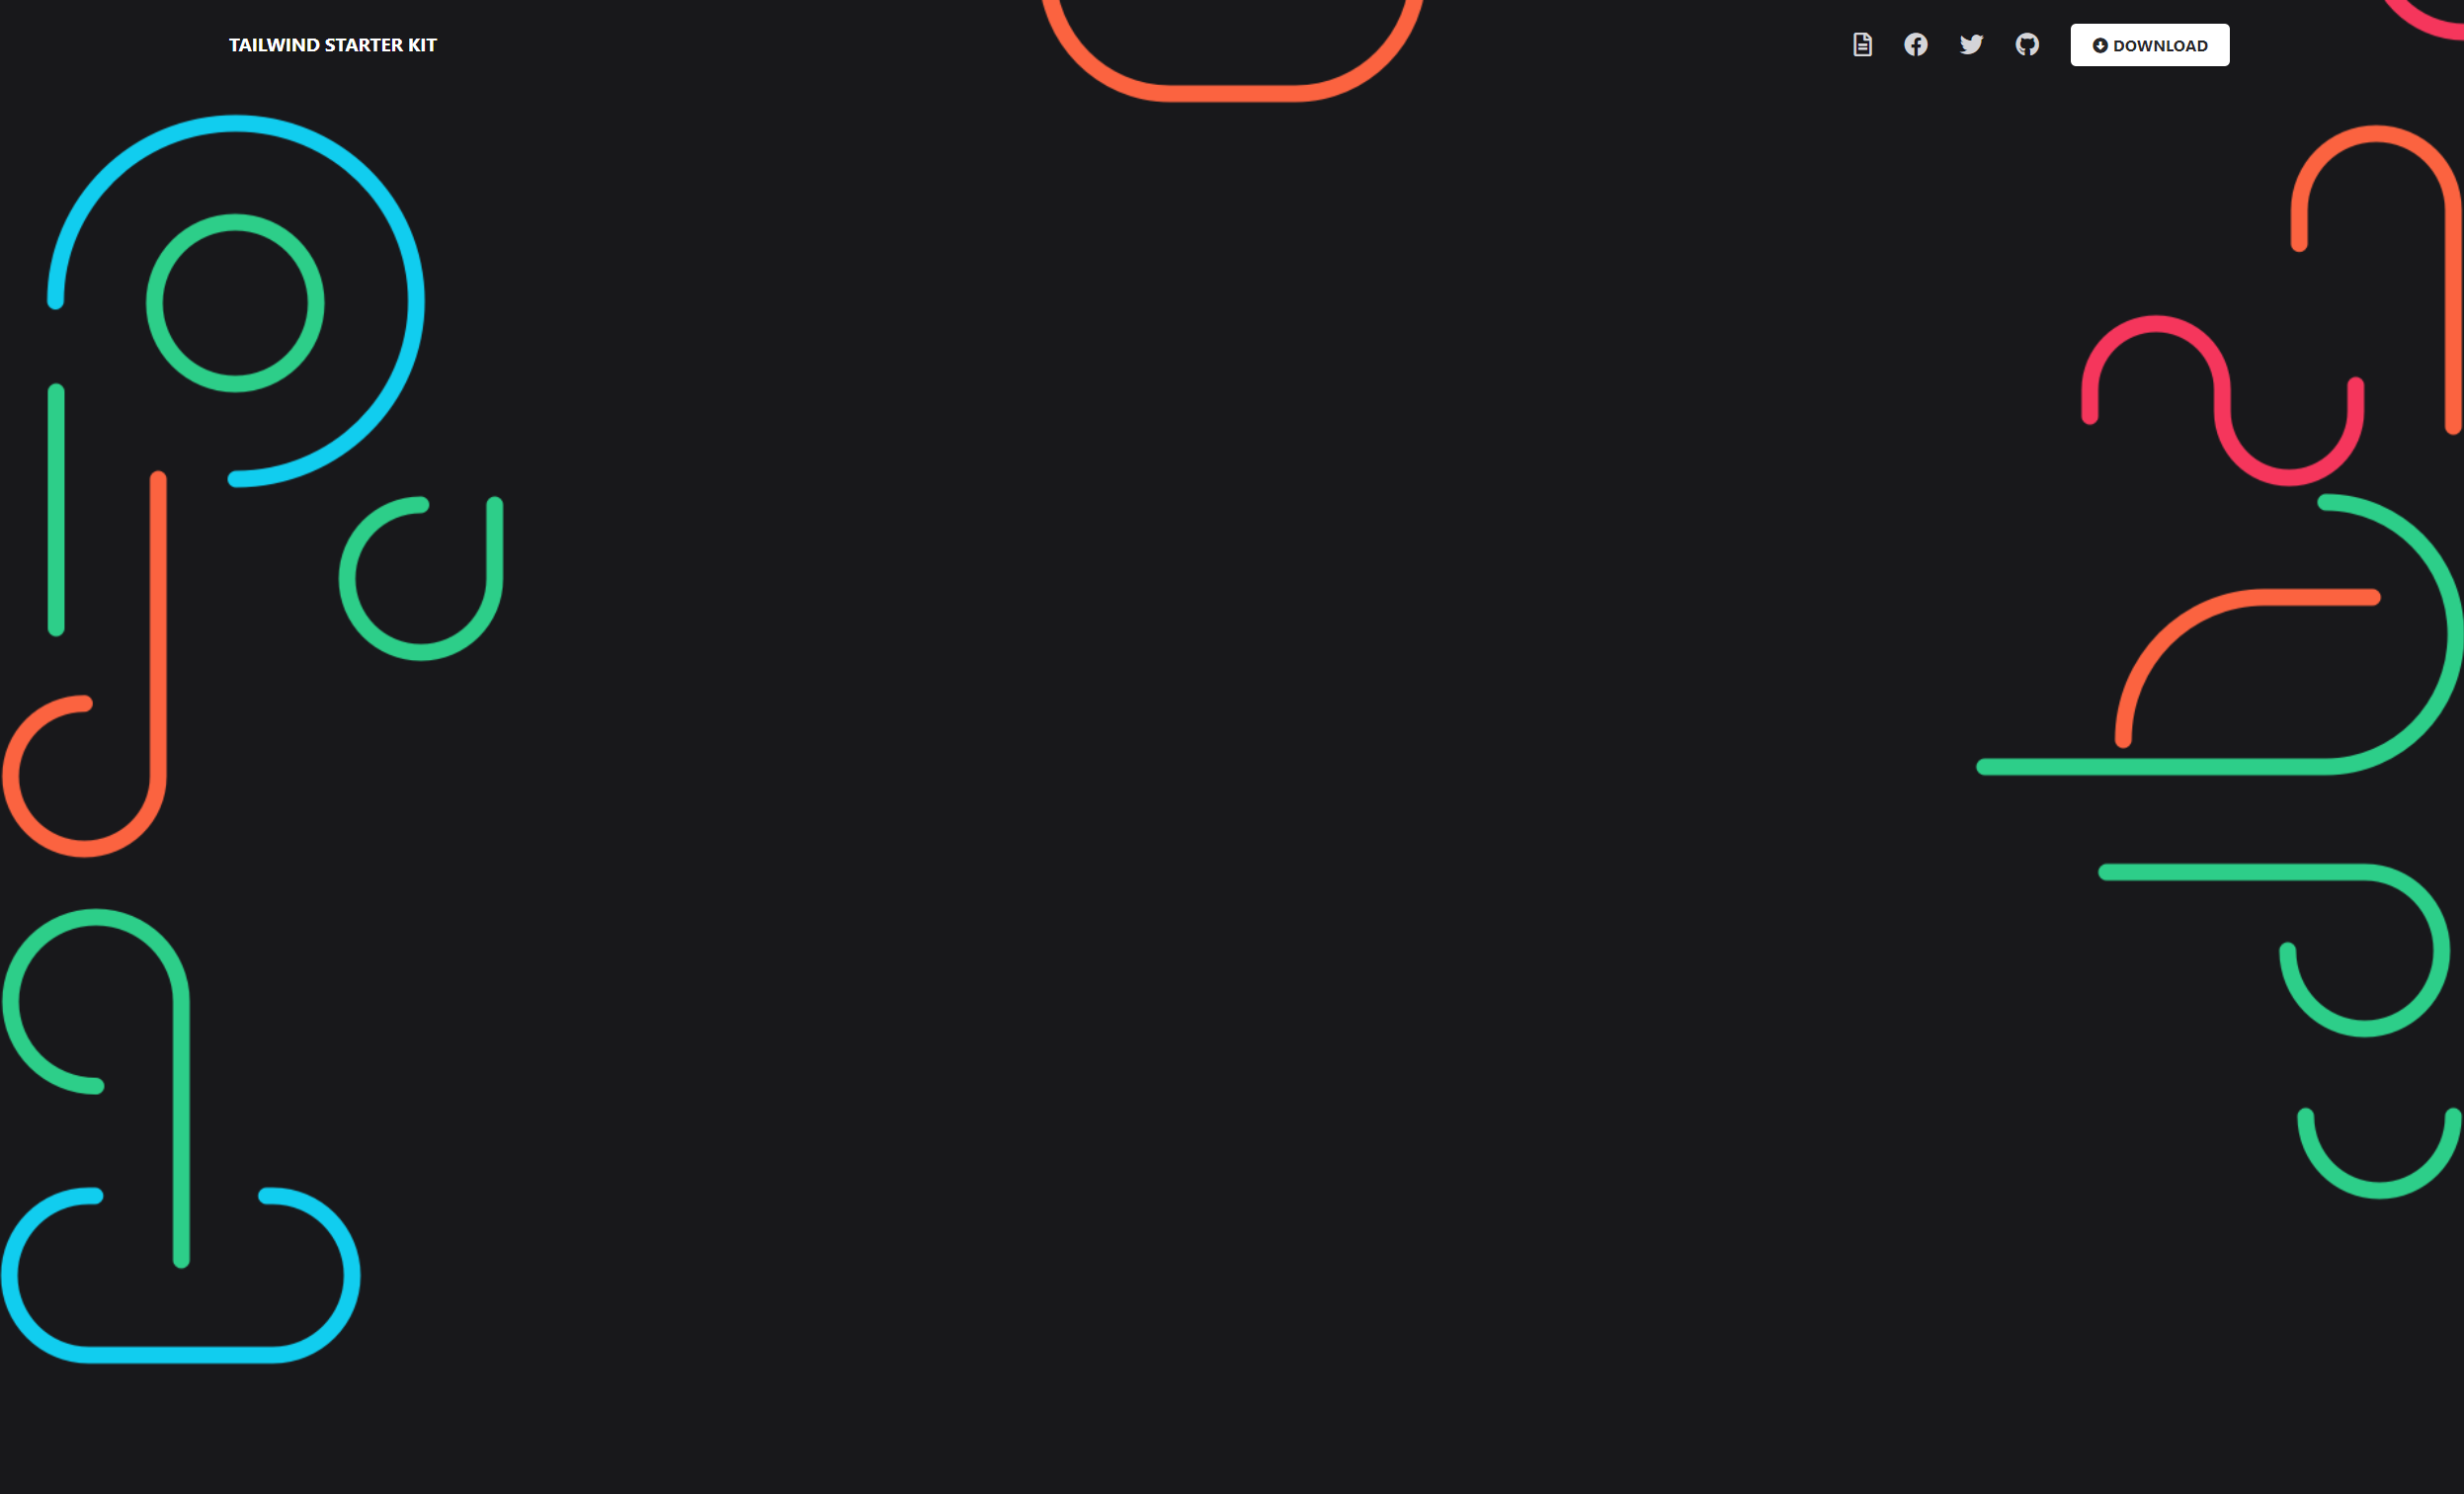Viewport: 2464px width, 1494px height.
Task: Click the green U-shaped arc at lower right
Action: point(2380,1153)
